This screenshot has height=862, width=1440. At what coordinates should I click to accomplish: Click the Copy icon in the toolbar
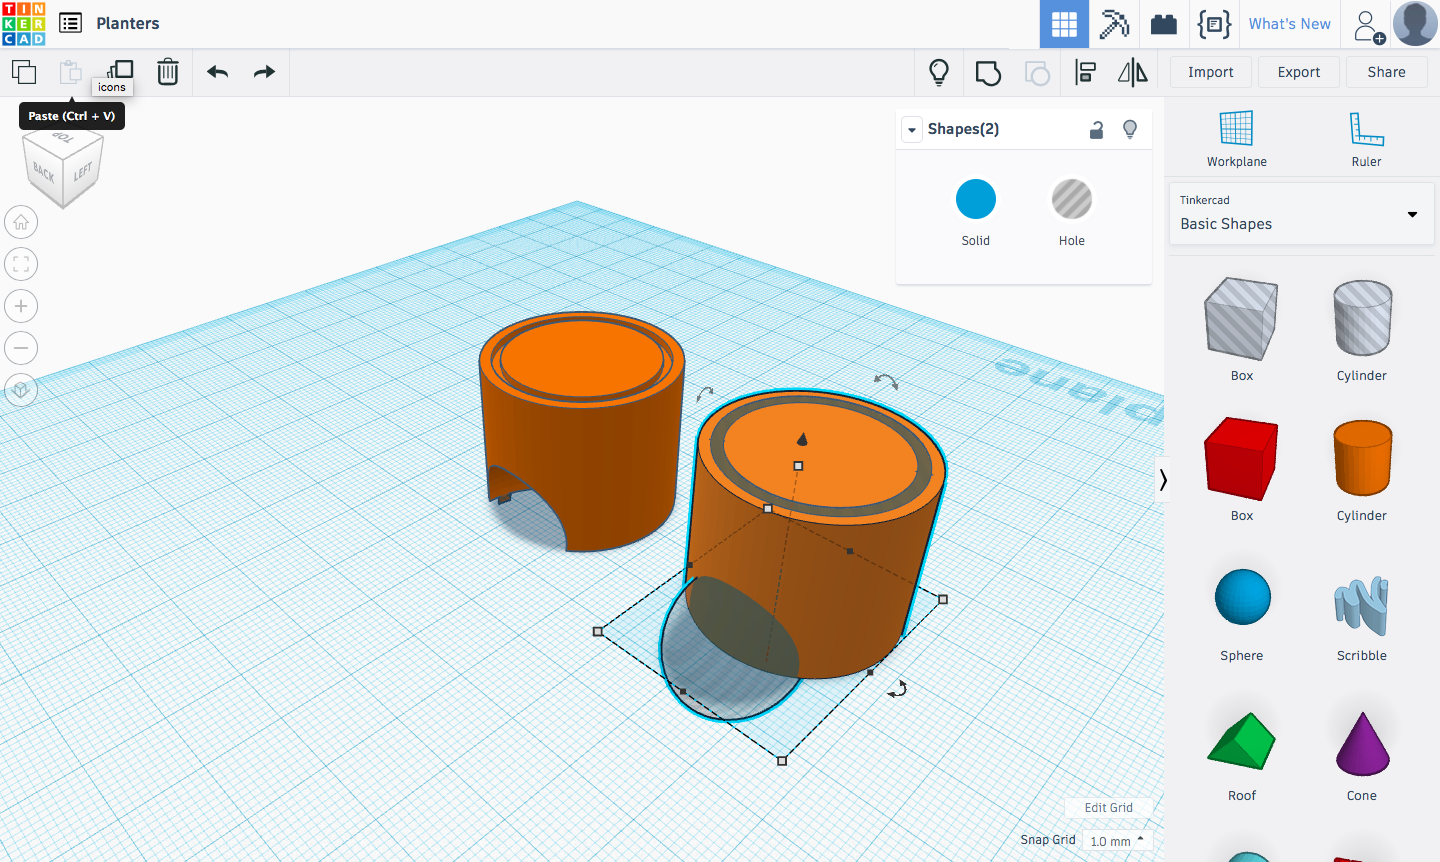pos(24,72)
